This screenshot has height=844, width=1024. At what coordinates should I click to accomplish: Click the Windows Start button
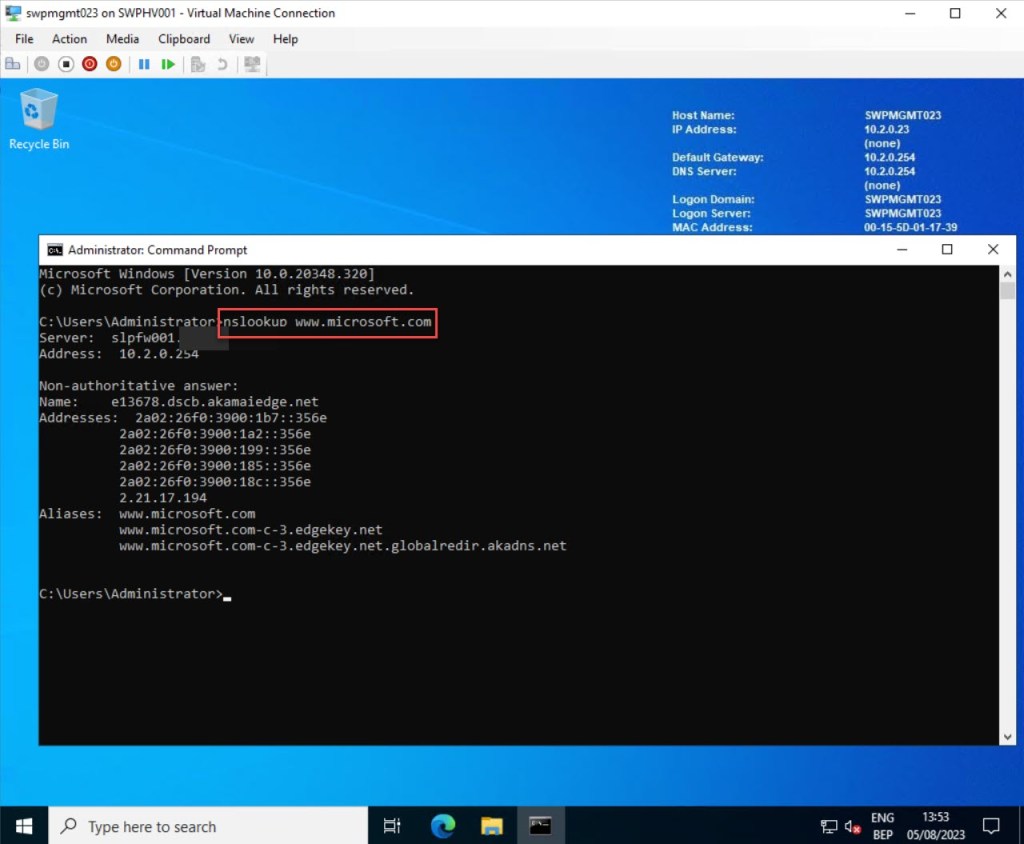[24, 826]
